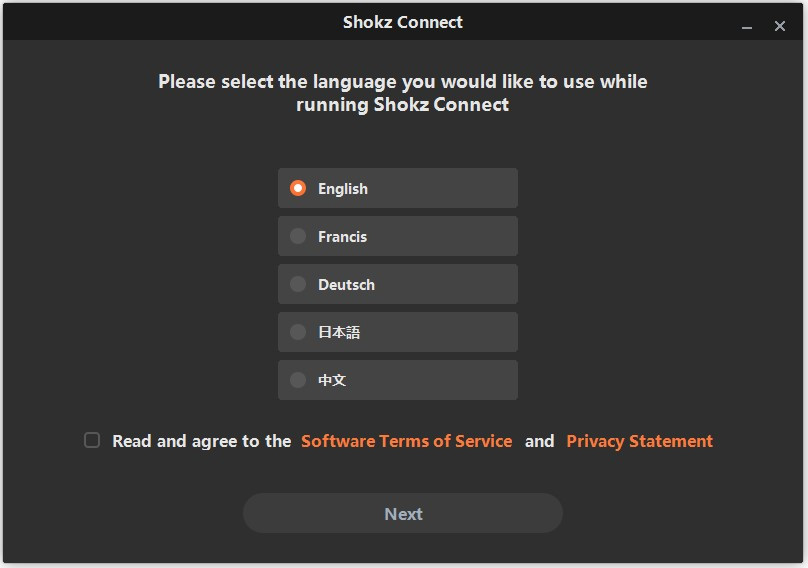Select the English radio button

[297, 188]
